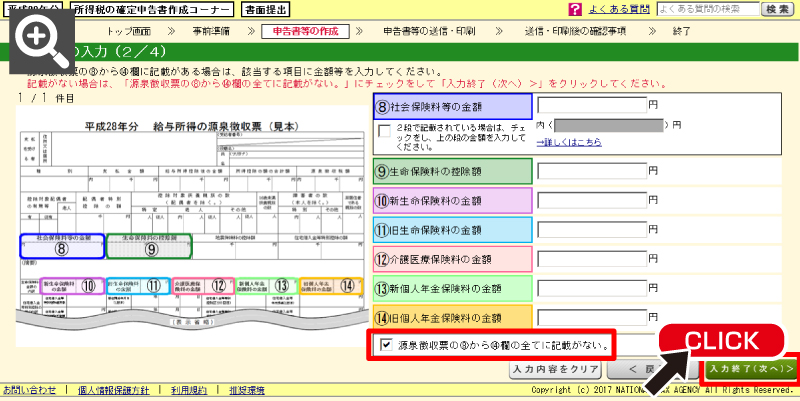The height and width of the screenshot is (401, 800).
Task: Click the 検索 search button
Action: [775, 9]
